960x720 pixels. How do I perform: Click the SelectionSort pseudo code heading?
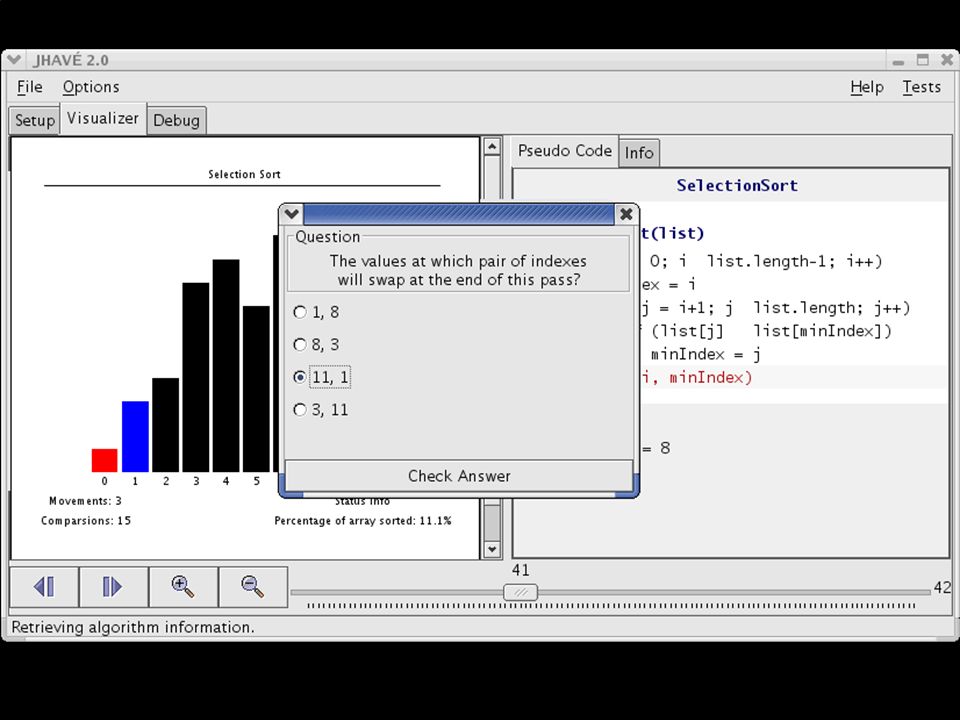[x=737, y=186]
